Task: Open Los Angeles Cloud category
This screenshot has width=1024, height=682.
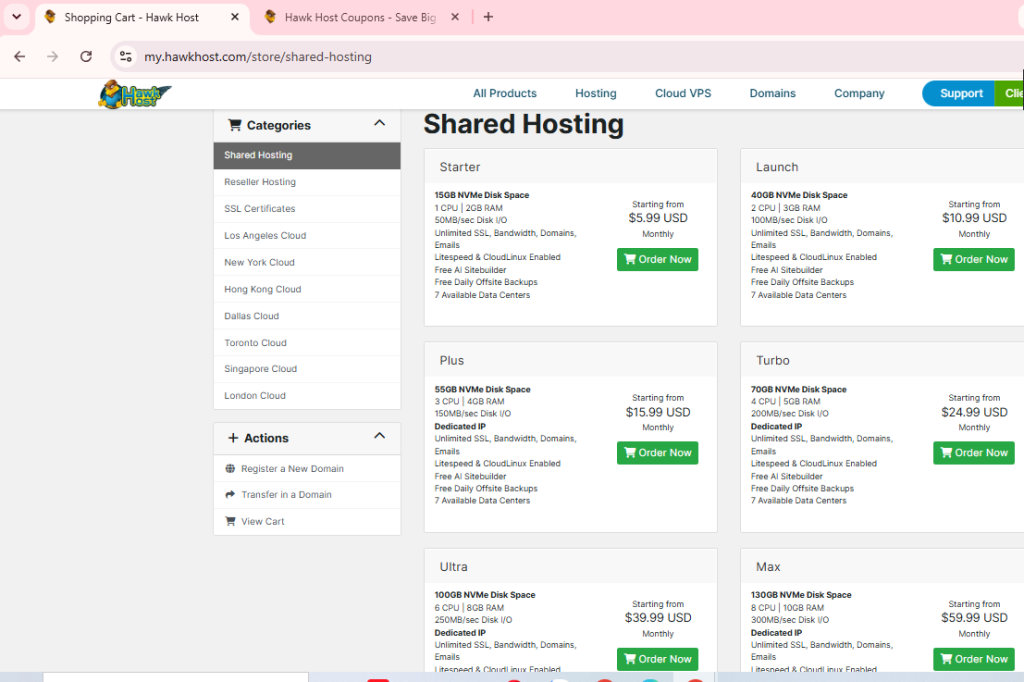Action: (307, 236)
